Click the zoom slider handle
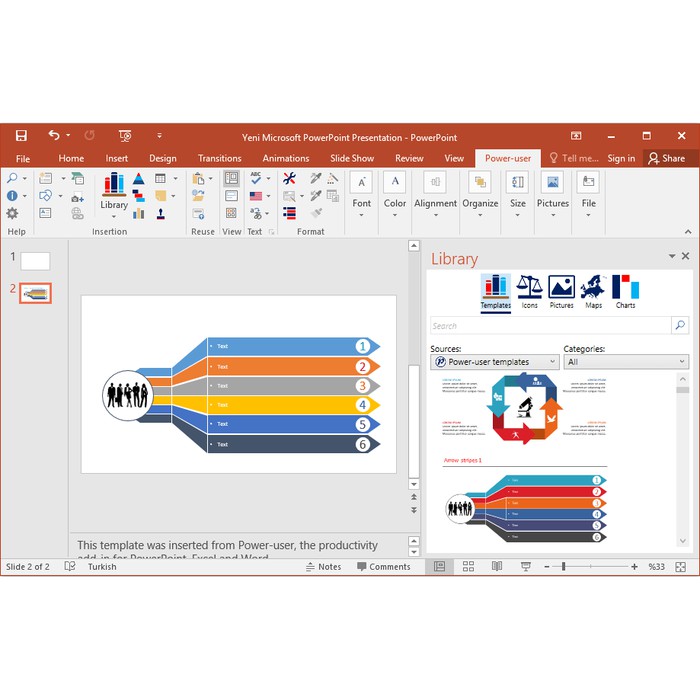Viewport: 700px width, 700px height. (563, 567)
